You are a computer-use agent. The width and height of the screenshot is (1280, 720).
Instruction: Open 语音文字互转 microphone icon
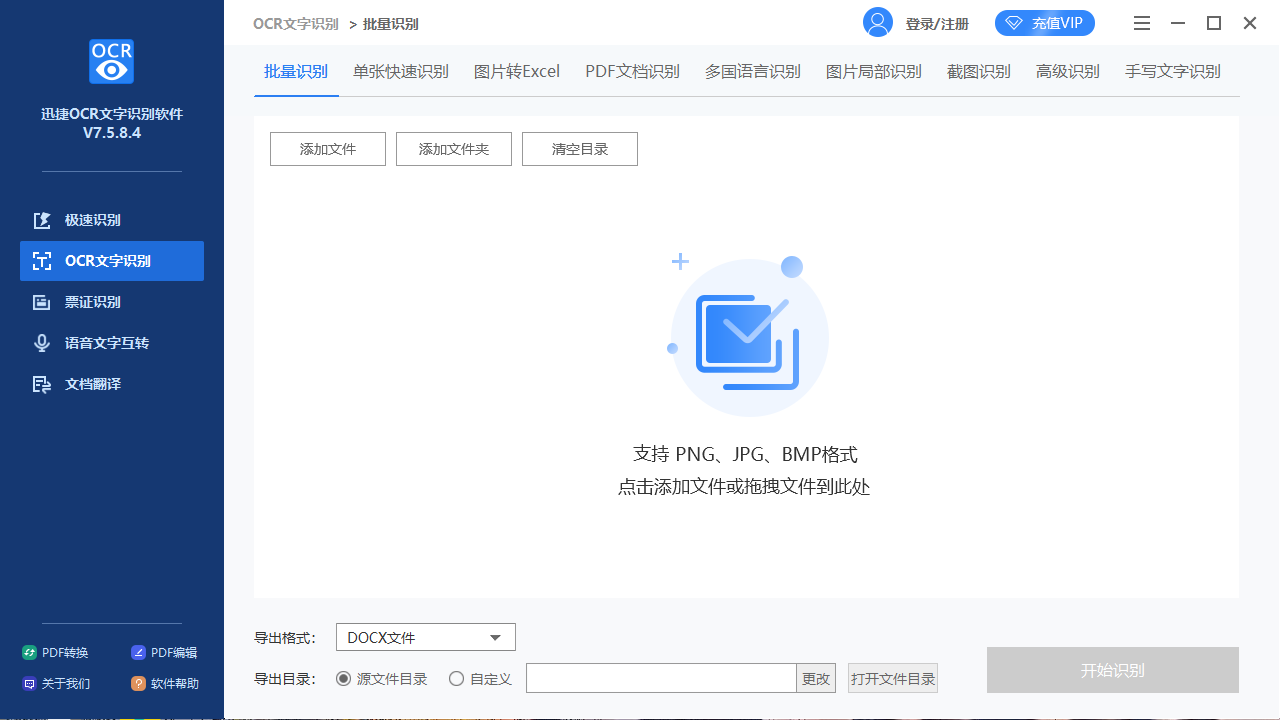click(x=42, y=343)
